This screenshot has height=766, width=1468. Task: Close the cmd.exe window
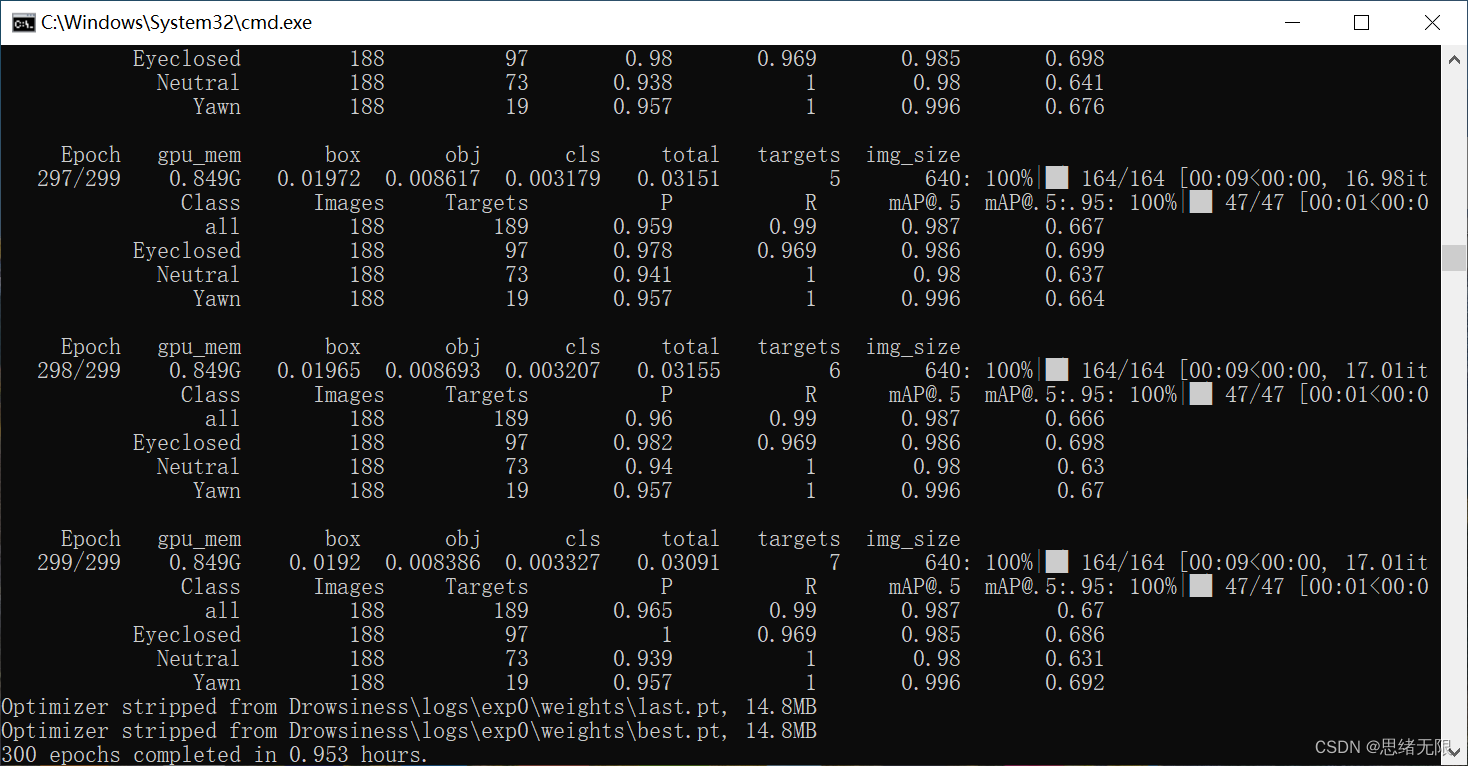(1432, 23)
